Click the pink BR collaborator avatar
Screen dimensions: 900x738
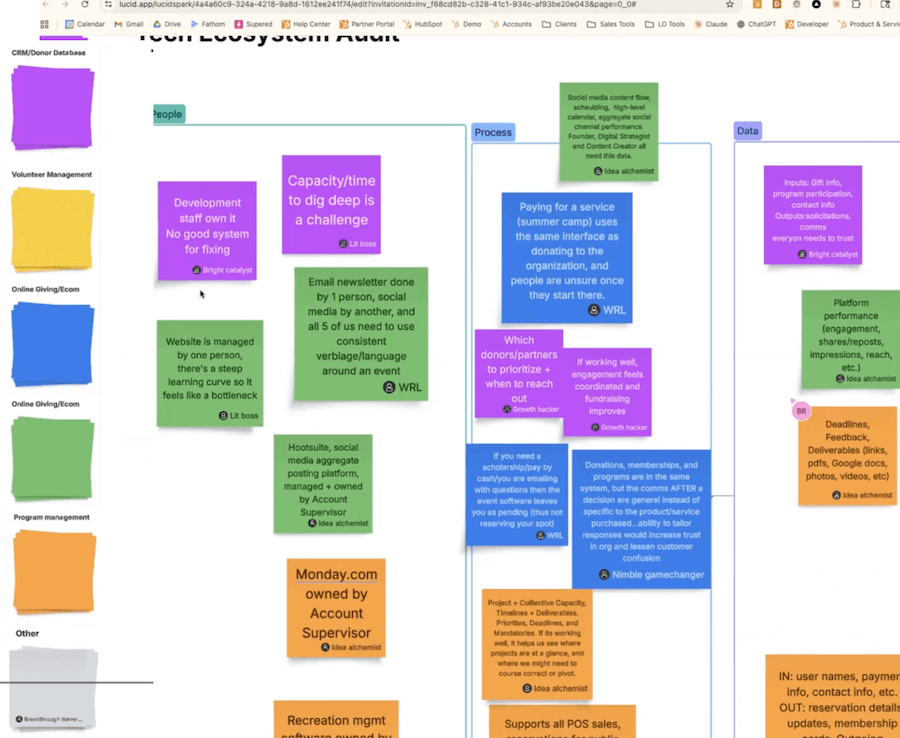799,410
